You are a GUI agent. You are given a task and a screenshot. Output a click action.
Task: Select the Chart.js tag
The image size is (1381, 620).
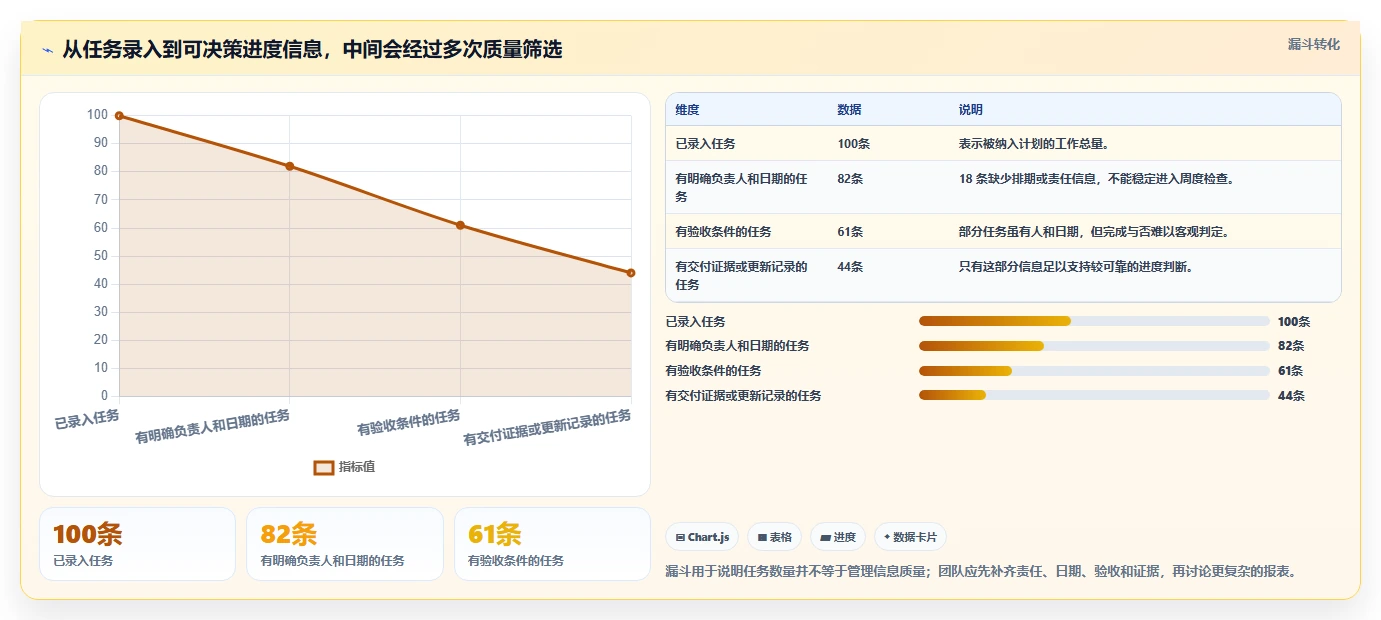(x=702, y=537)
